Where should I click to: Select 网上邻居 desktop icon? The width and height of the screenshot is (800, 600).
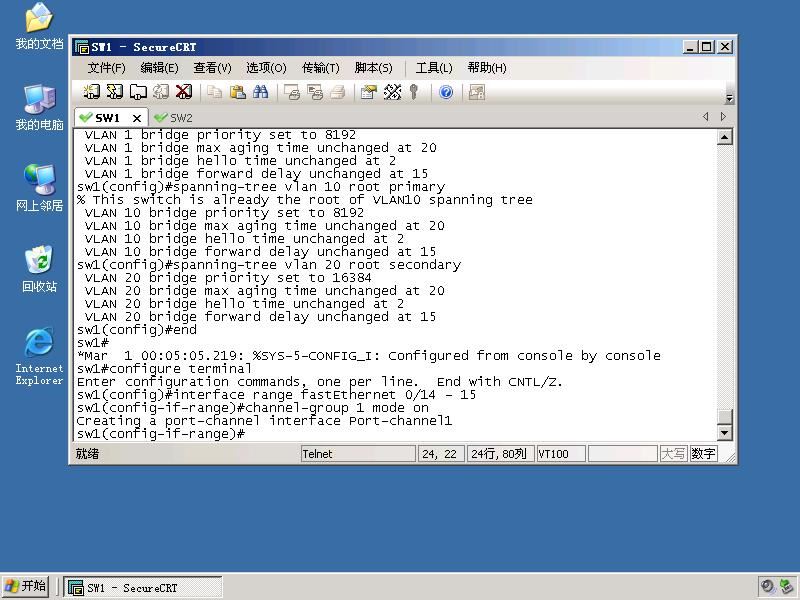point(39,188)
